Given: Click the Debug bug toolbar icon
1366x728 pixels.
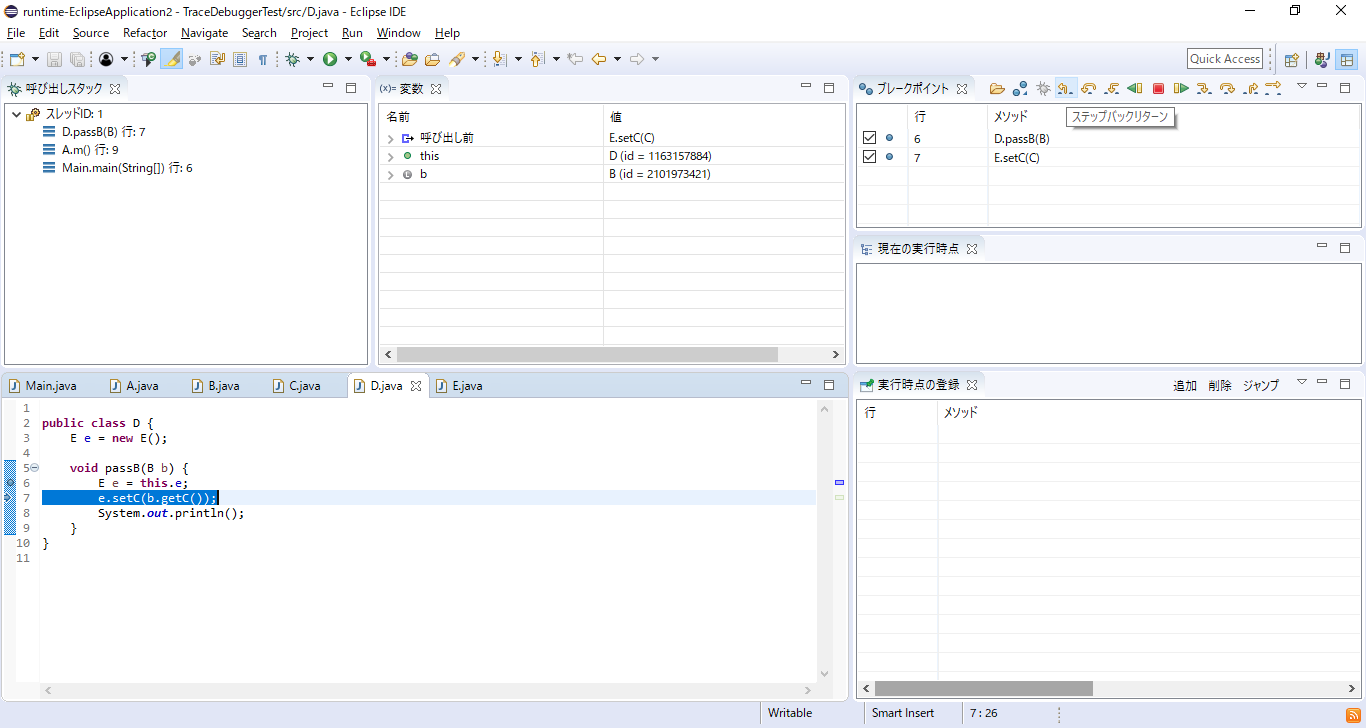Looking at the screenshot, I should click(292, 59).
